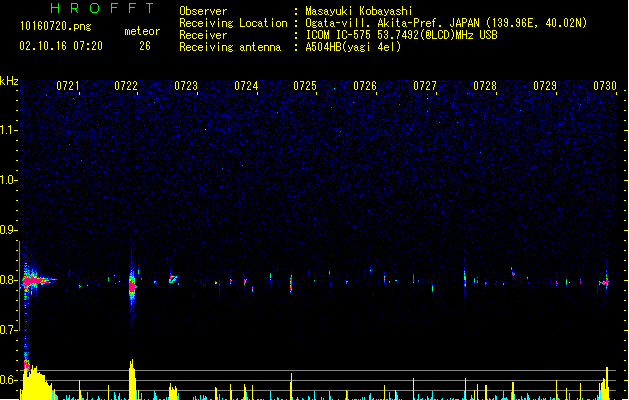Screen dimensions: 629x400
Task: Click the meteor count value 26
Action: tap(145, 46)
